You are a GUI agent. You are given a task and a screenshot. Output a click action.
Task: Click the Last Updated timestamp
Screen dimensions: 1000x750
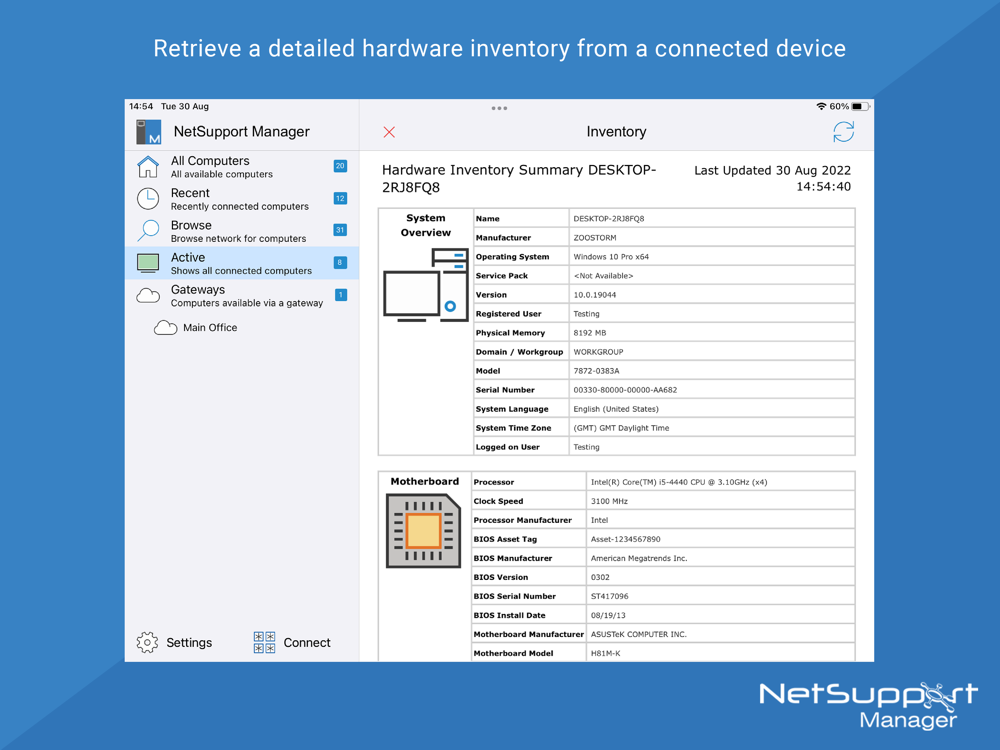point(772,179)
